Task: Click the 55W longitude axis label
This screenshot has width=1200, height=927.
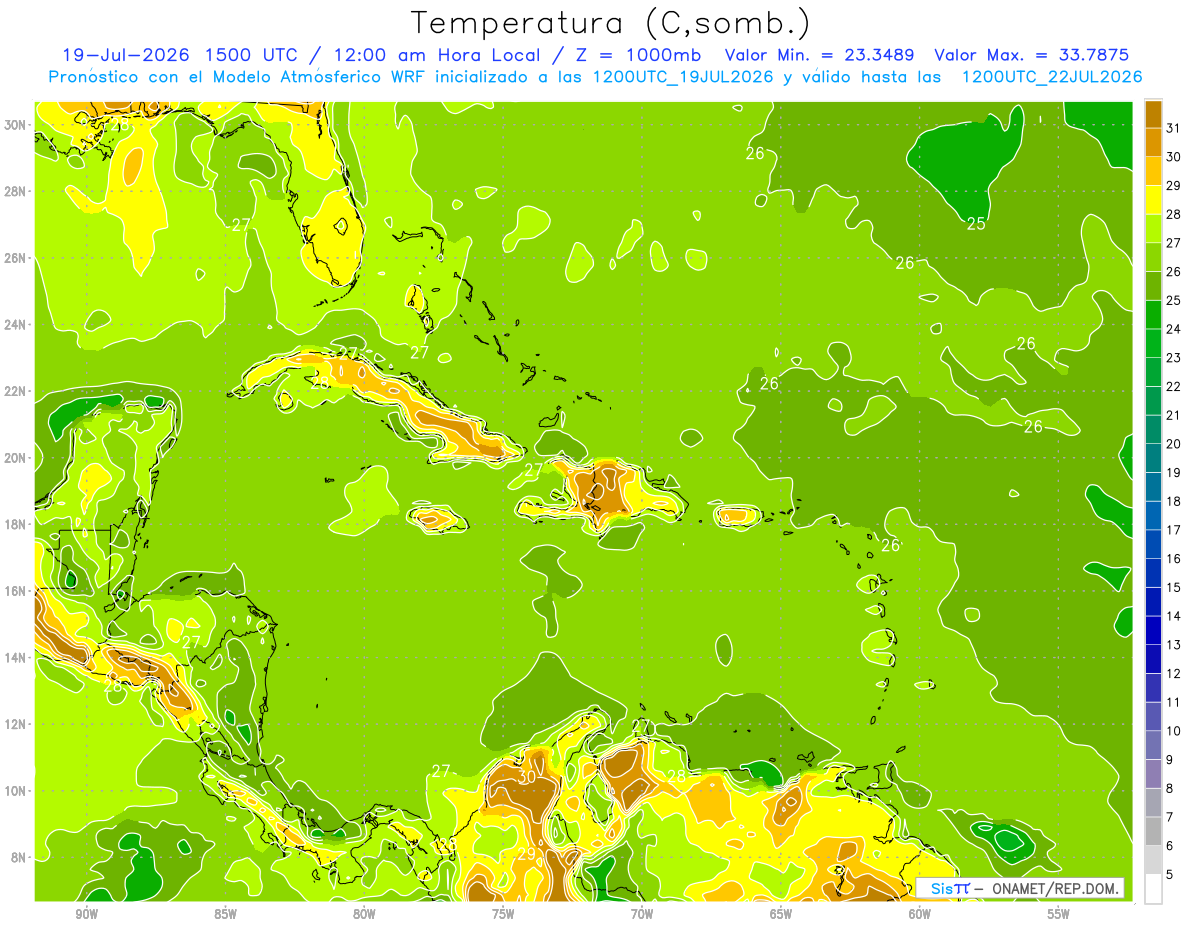Action: click(x=1059, y=914)
